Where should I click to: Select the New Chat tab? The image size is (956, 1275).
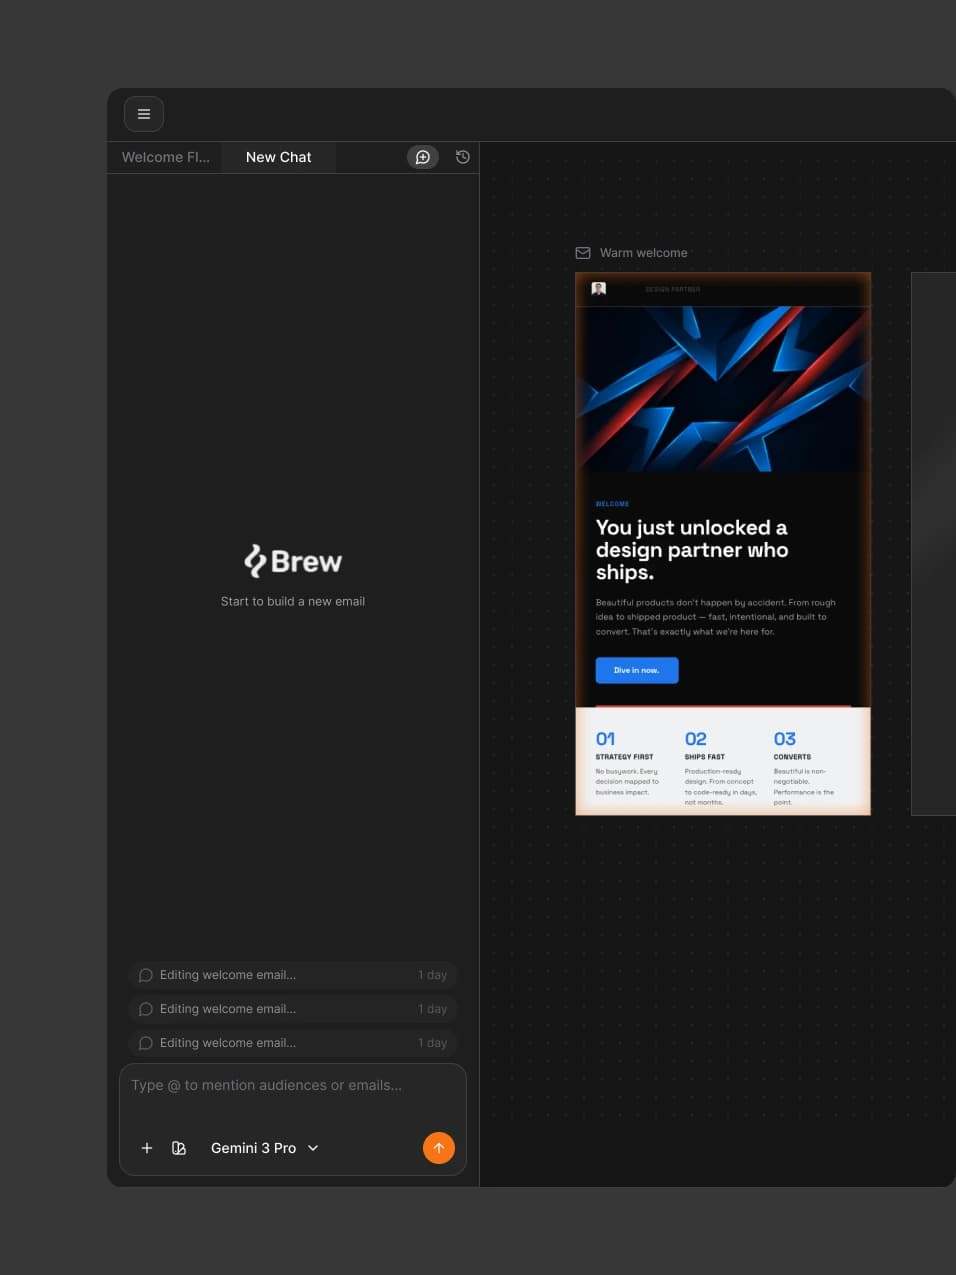tap(279, 157)
